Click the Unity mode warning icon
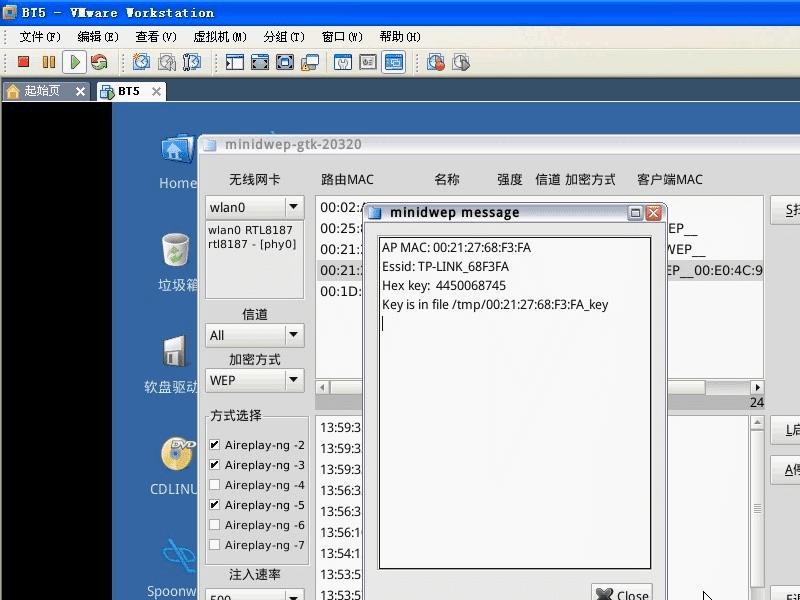Viewport: 800px width, 600px height. (x=310, y=62)
